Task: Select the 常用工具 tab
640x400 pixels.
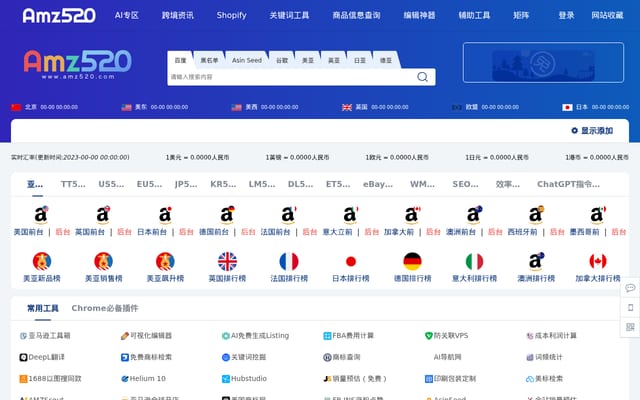Action: pyautogui.click(x=42, y=308)
